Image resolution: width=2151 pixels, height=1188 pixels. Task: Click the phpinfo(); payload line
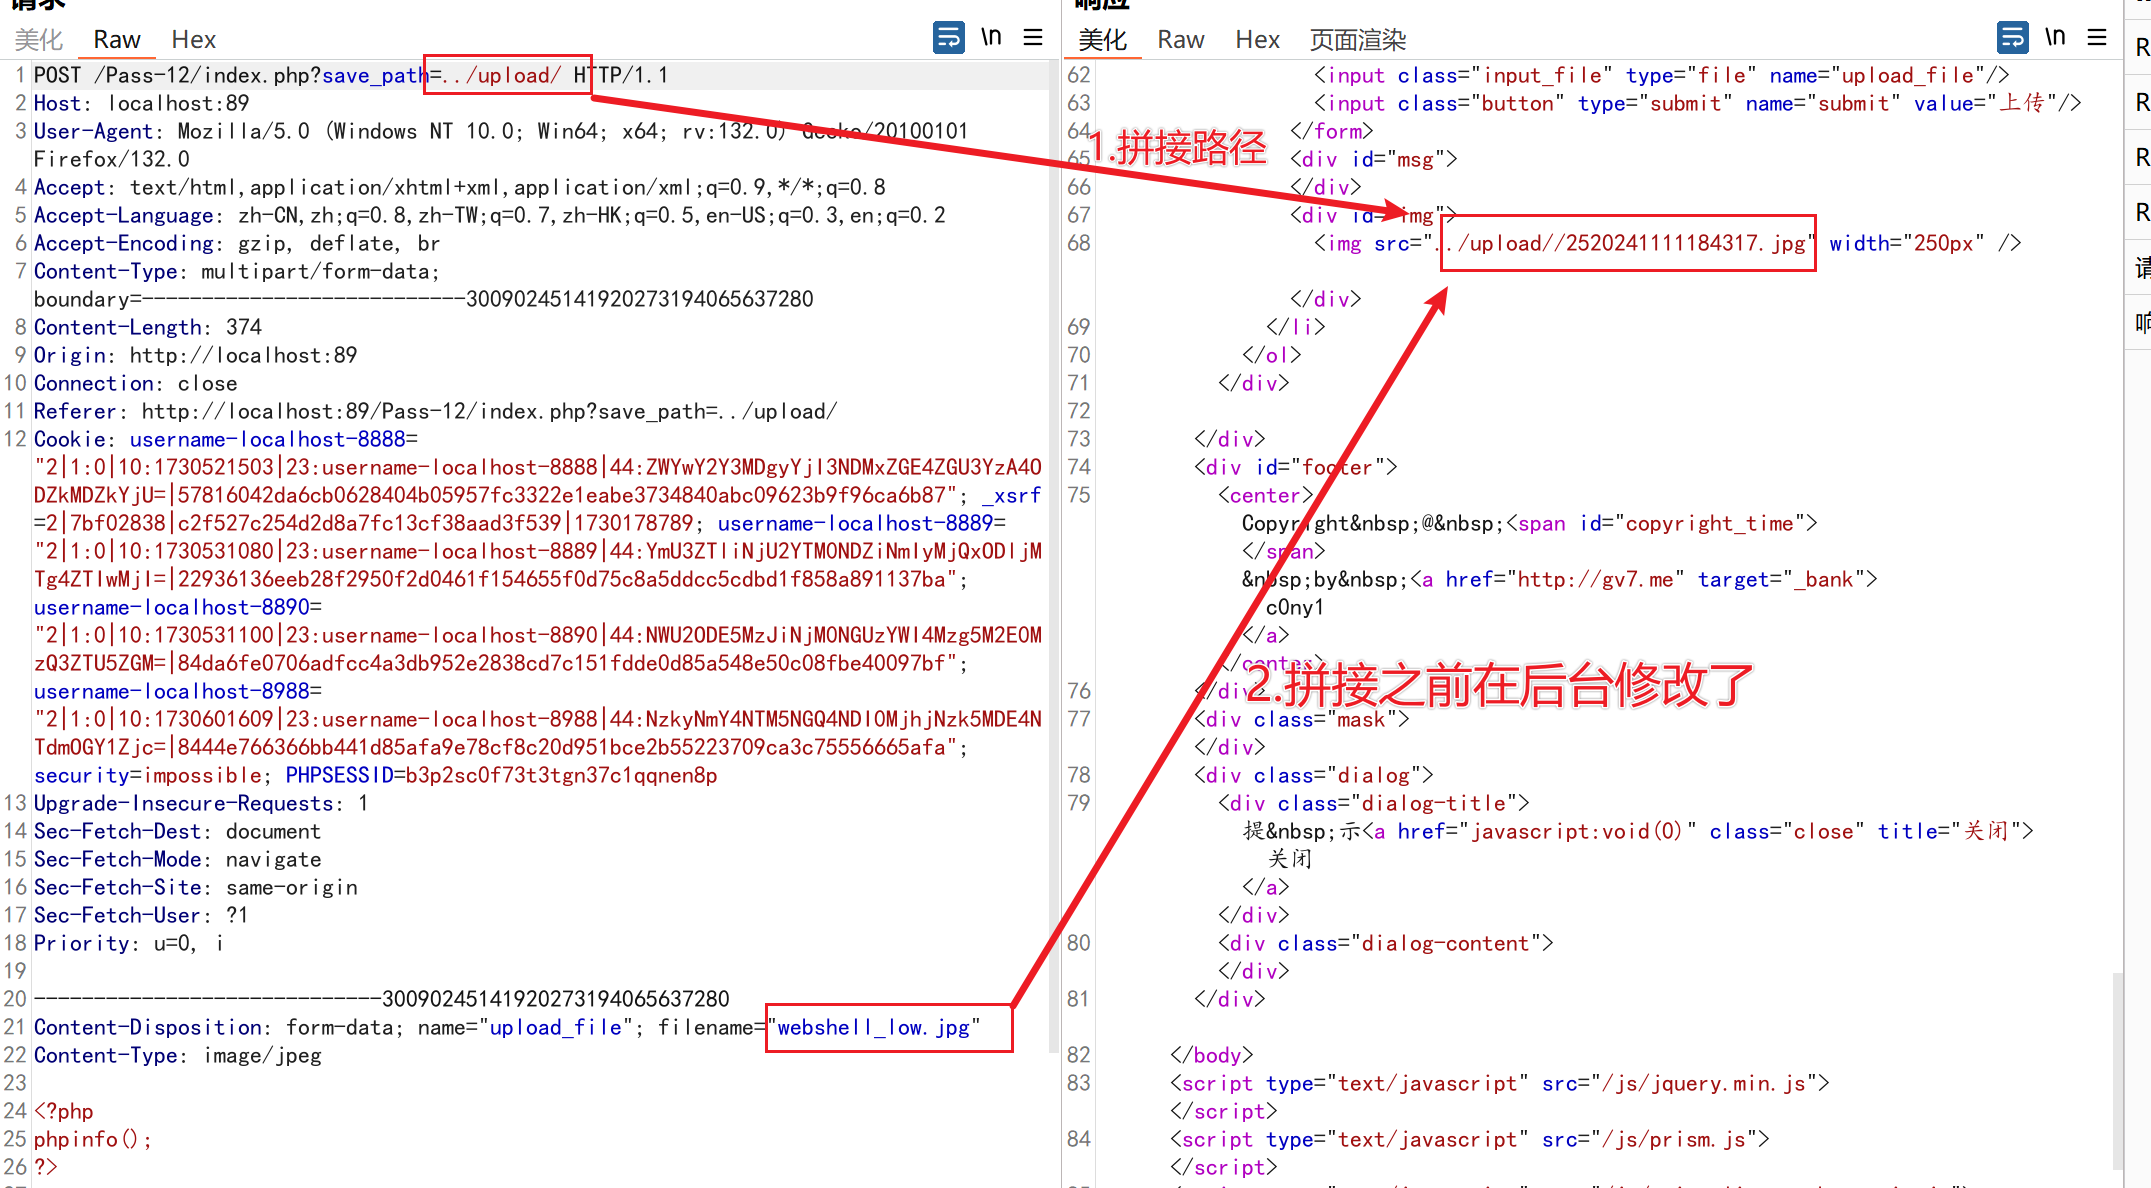tap(93, 1139)
